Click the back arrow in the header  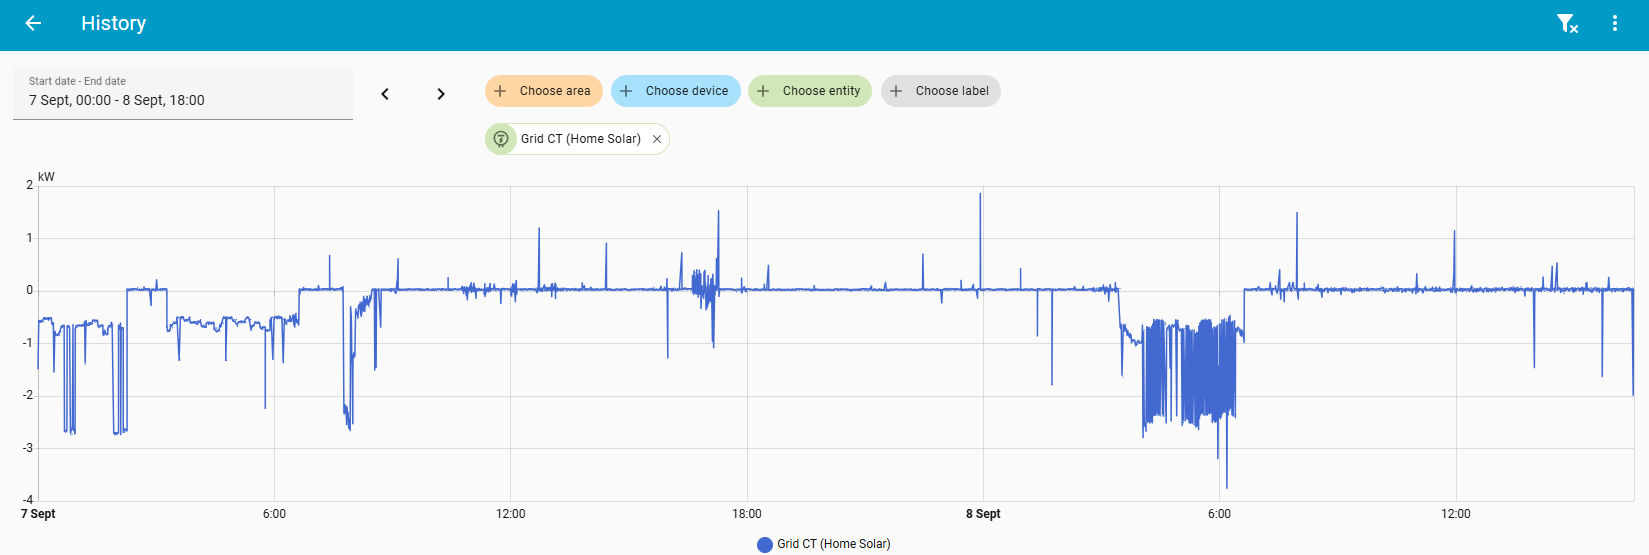tap(33, 23)
